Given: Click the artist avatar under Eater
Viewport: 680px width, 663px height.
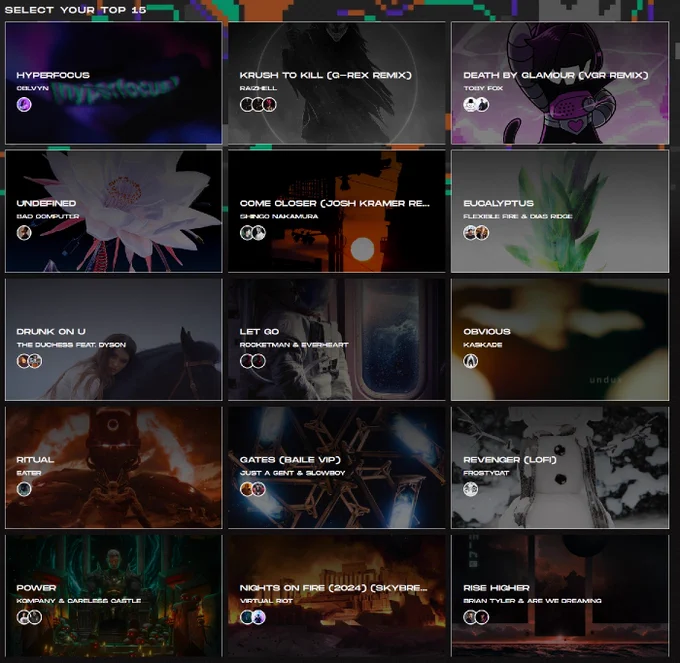Looking at the screenshot, I should 24,489.
